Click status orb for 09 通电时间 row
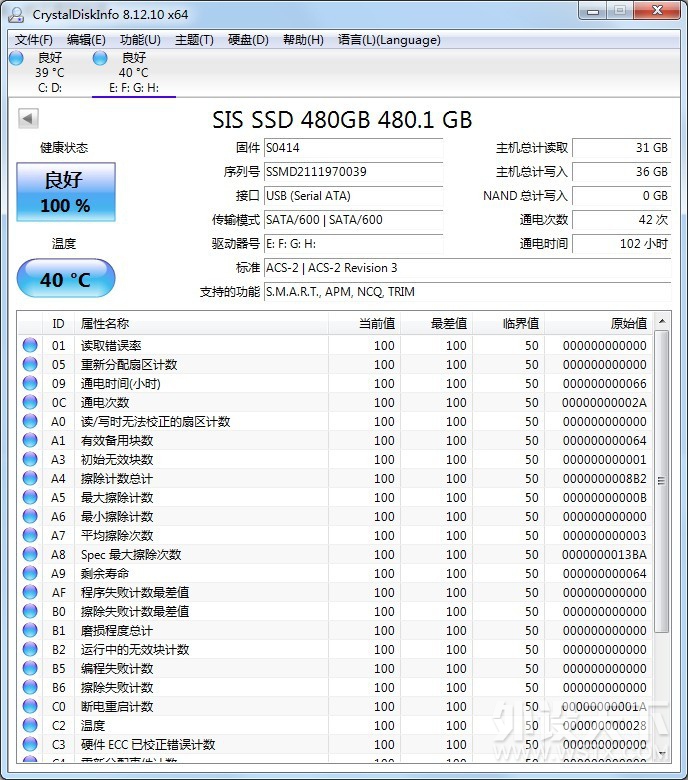This screenshot has height=780, width=688. 30,383
